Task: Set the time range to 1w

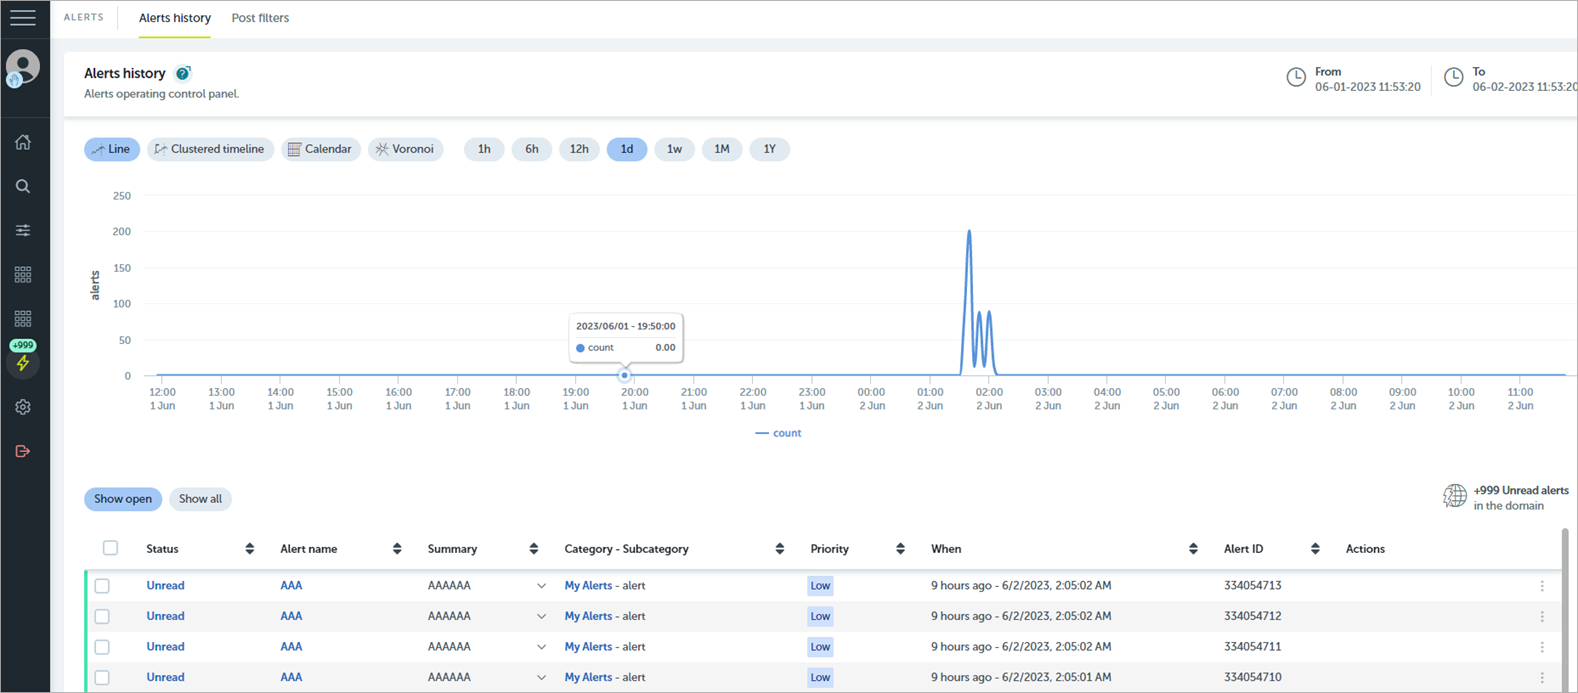Action: click(x=674, y=149)
